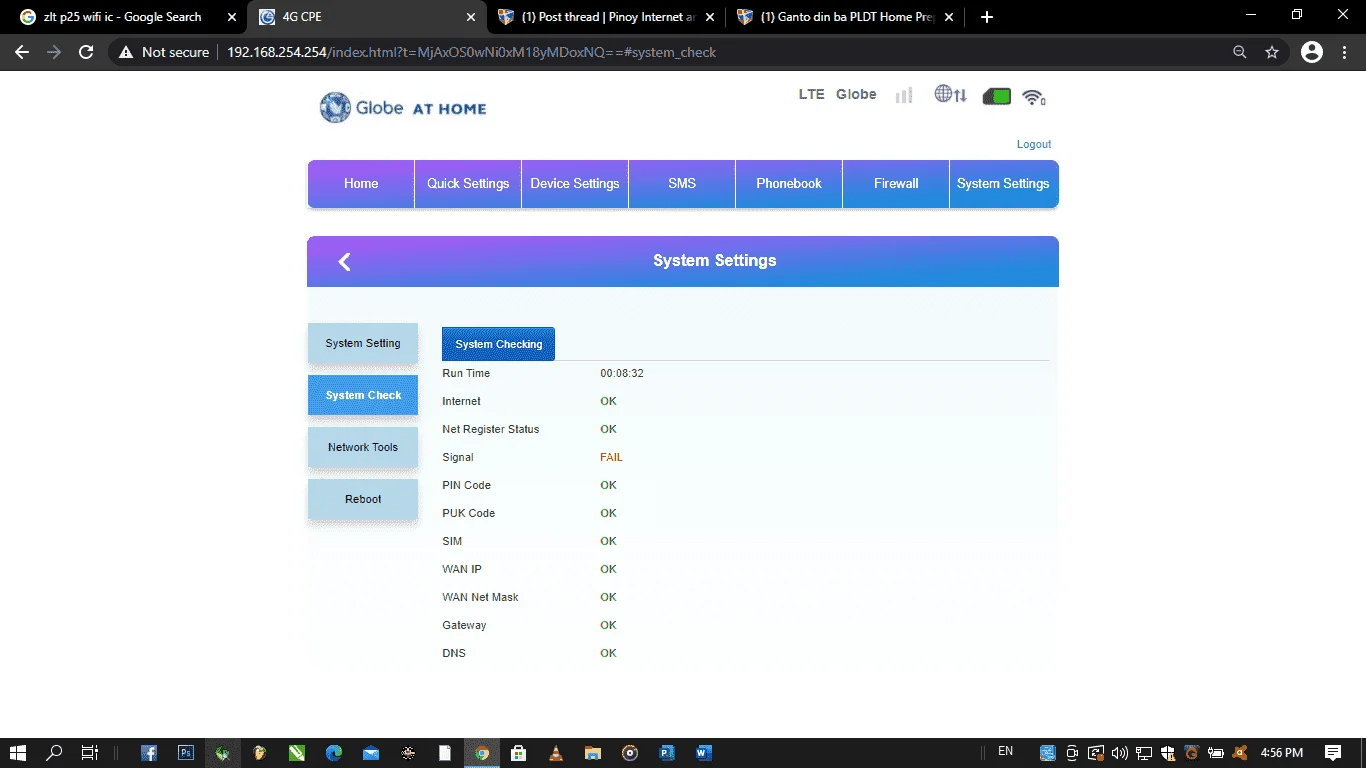Screen dimensions: 1366x768
Task: Open the Phonebook menu tab
Action: point(789,184)
